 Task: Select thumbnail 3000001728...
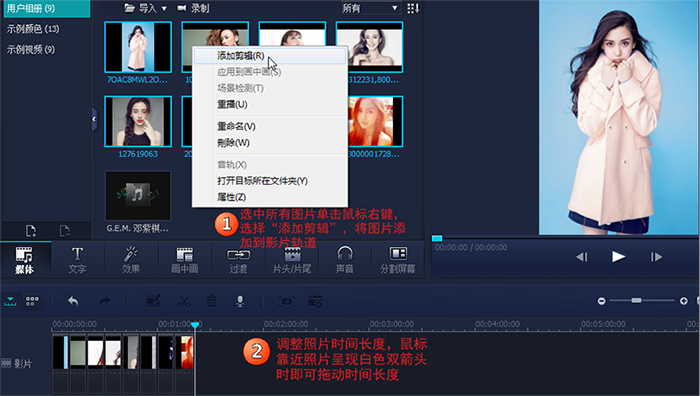point(375,121)
